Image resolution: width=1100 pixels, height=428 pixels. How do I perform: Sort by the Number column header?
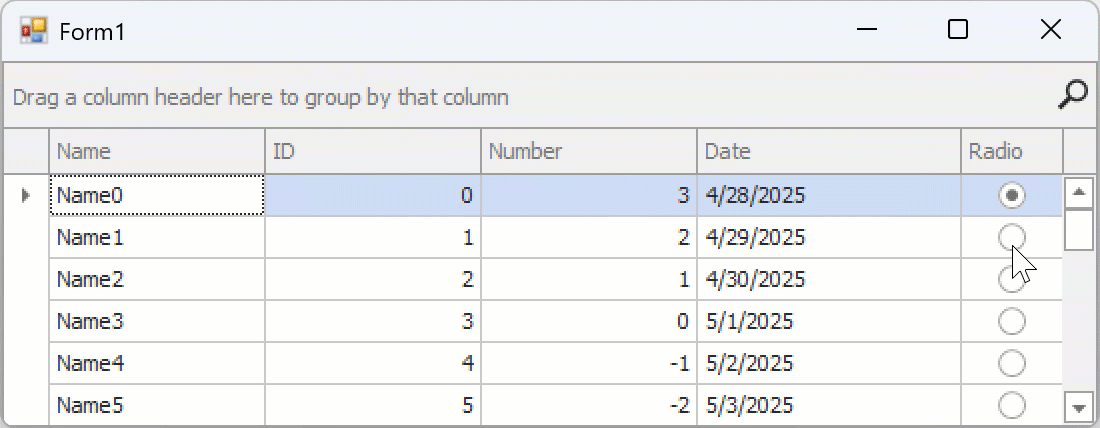[x=589, y=151]
